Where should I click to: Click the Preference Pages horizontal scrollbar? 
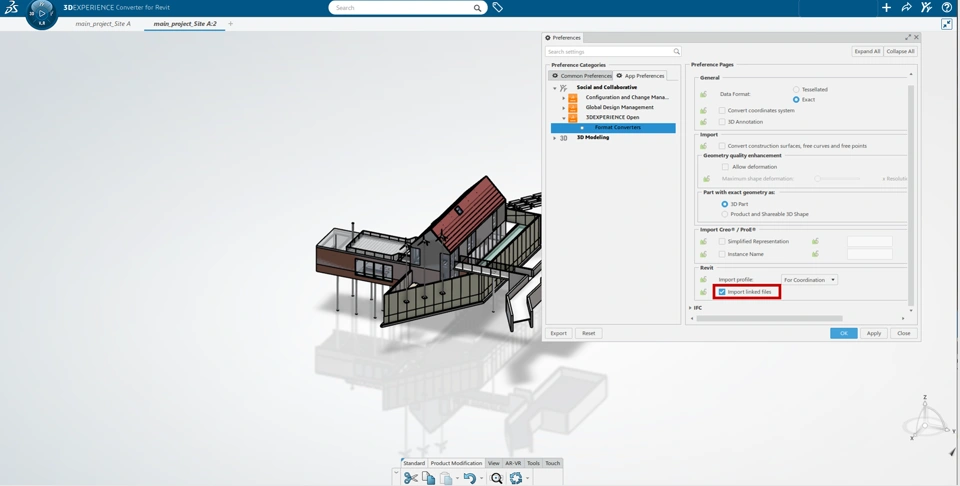[x=769, y=318]
